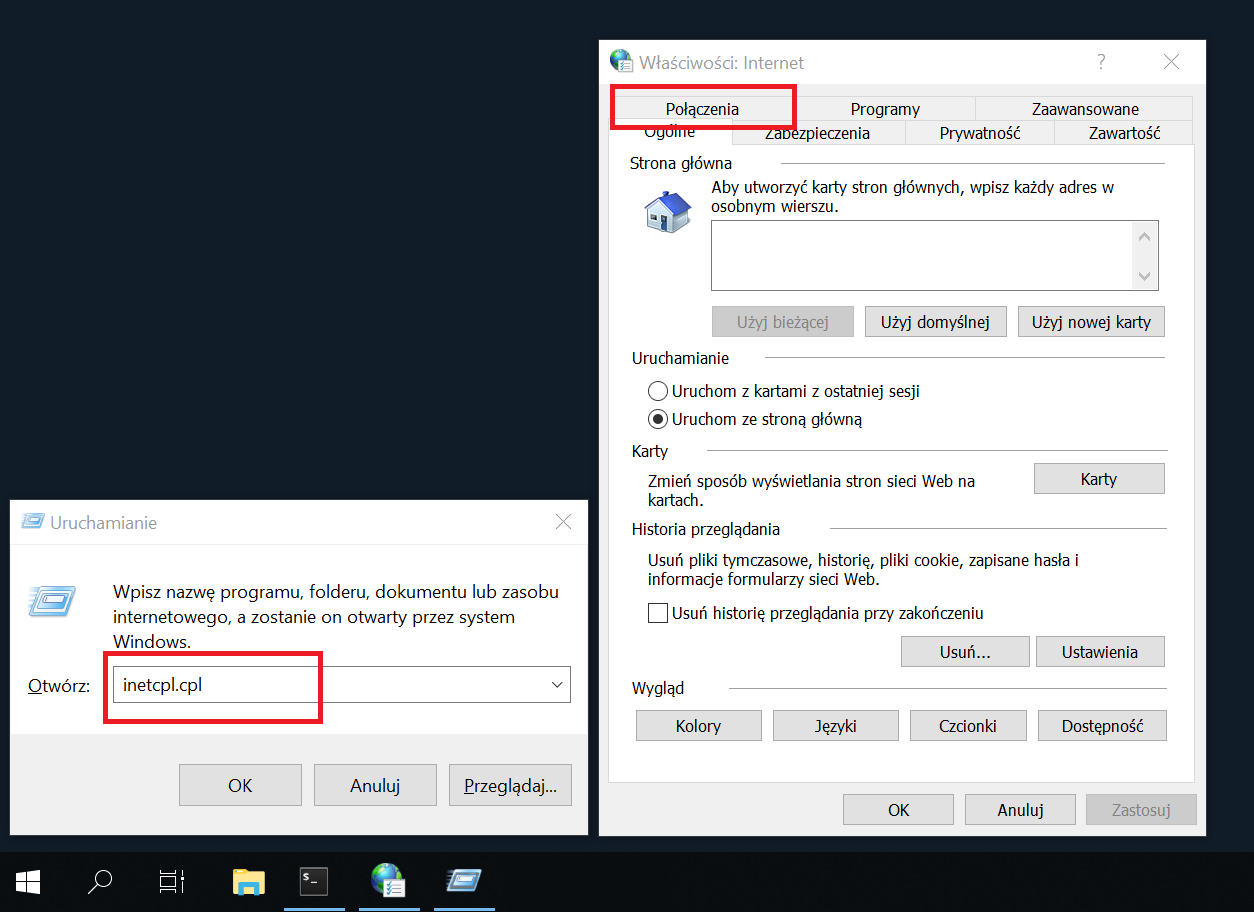
Task: Expand the Otwórz combo box dropdown arrow
Action: pyautogui.click(x=556, y=685)
